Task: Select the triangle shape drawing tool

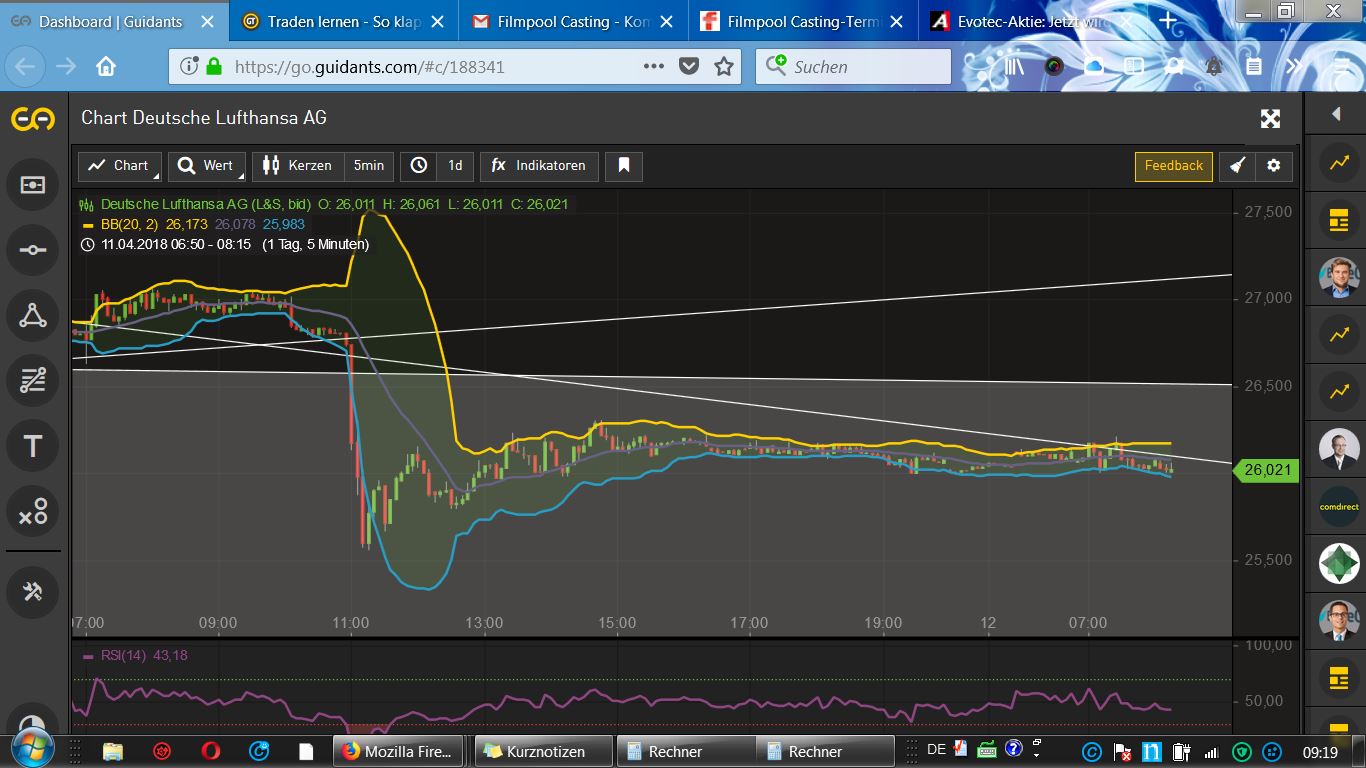Action: 33,316
